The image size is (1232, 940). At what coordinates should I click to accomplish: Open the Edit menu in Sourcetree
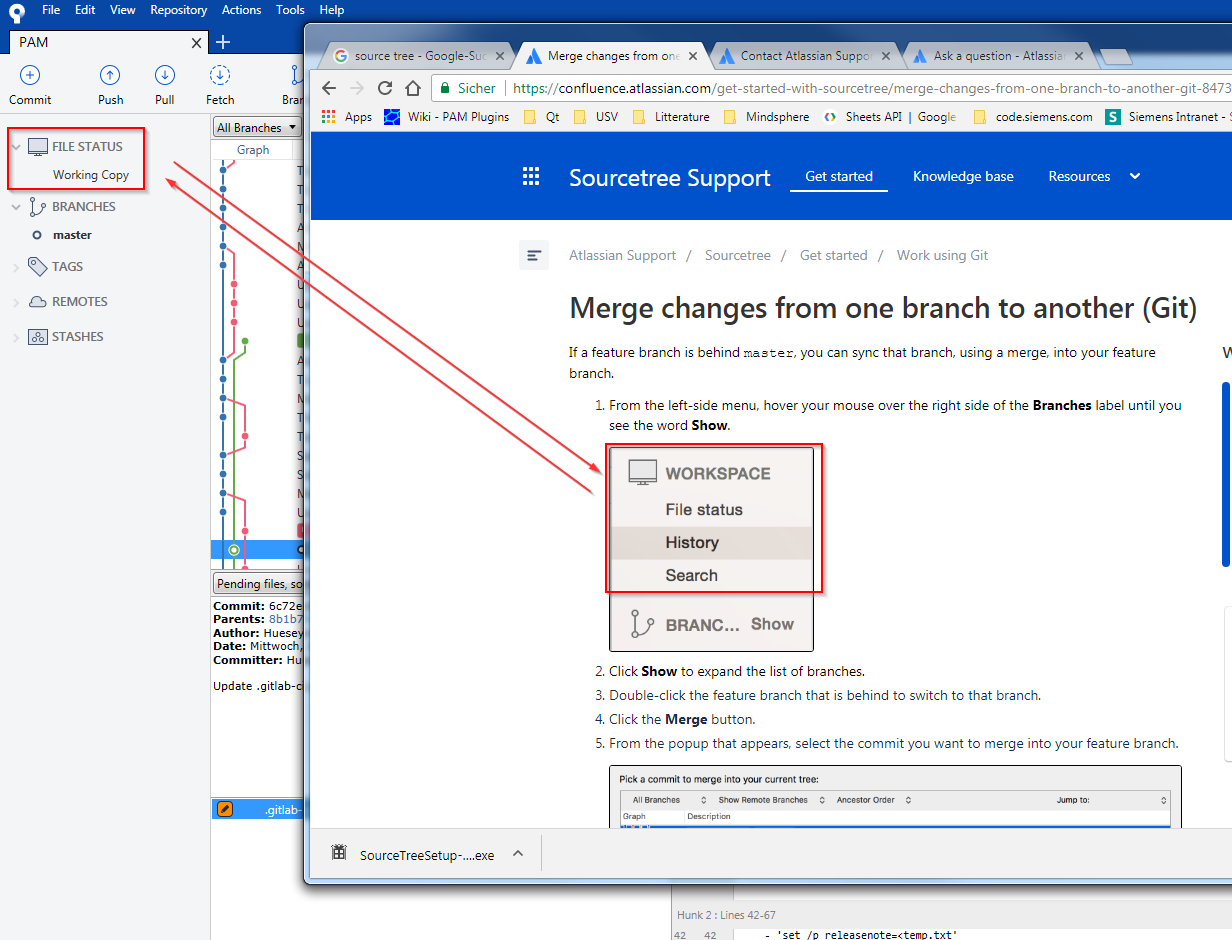85,10
